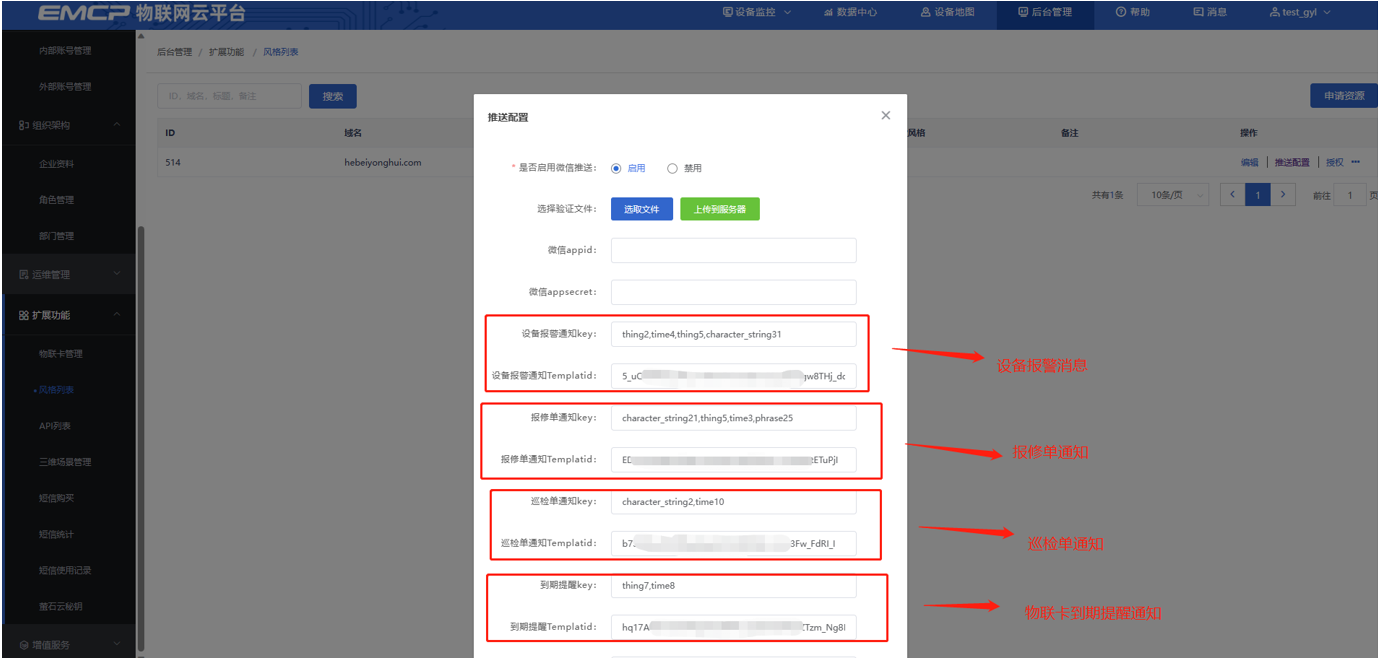Screen dimensions: 1378x658
Task: Focus 设备报警通知key input field
Action: point(734,334)
